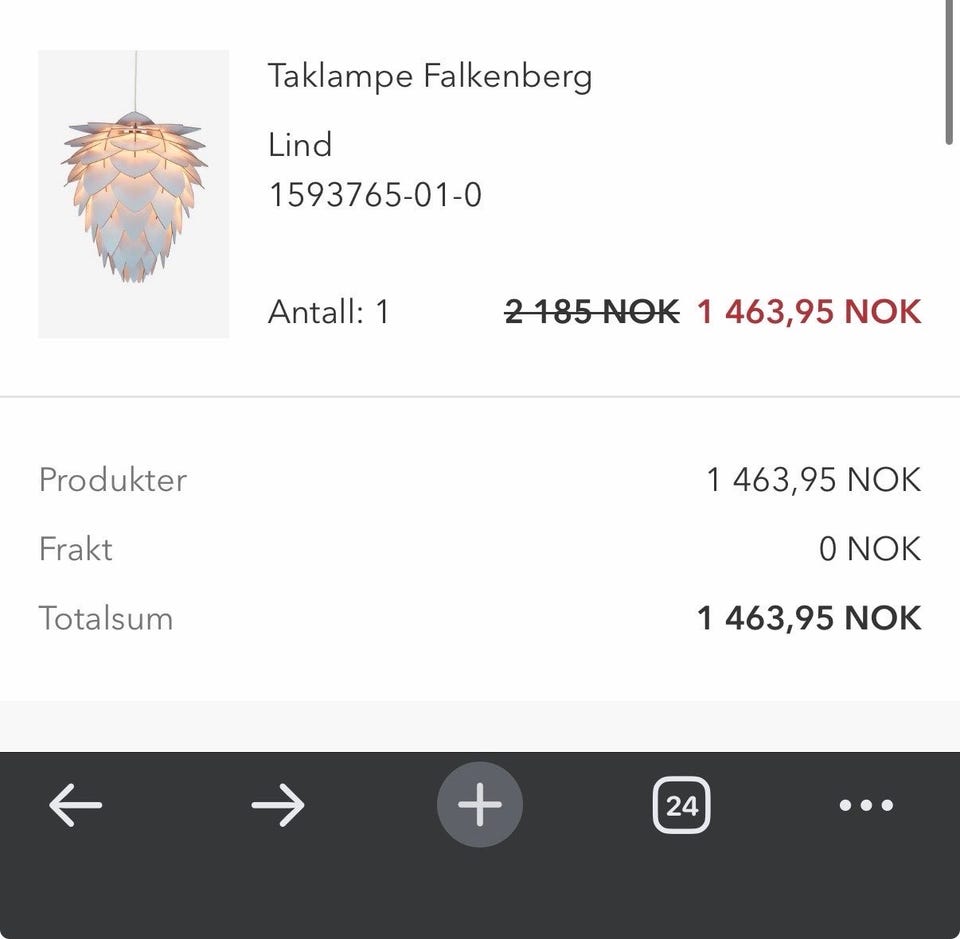Tap the Antall: 1 quantity label

[x=329, y=312]
